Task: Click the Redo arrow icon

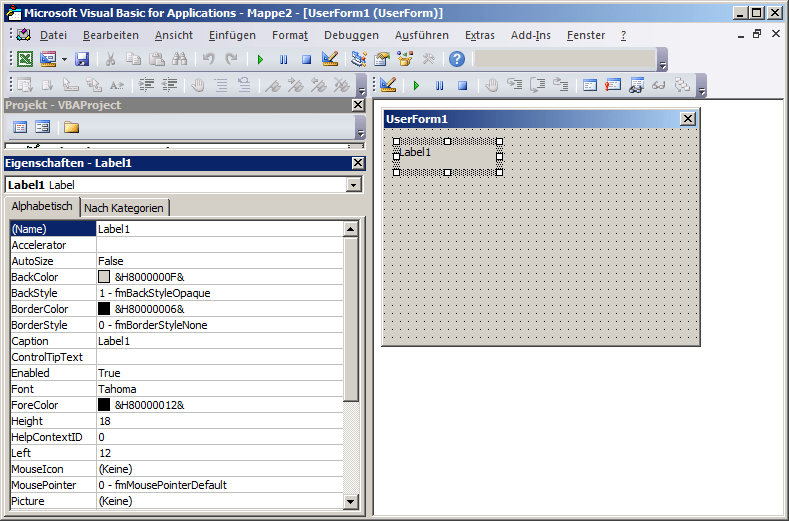Action: (x=231, y=59)
